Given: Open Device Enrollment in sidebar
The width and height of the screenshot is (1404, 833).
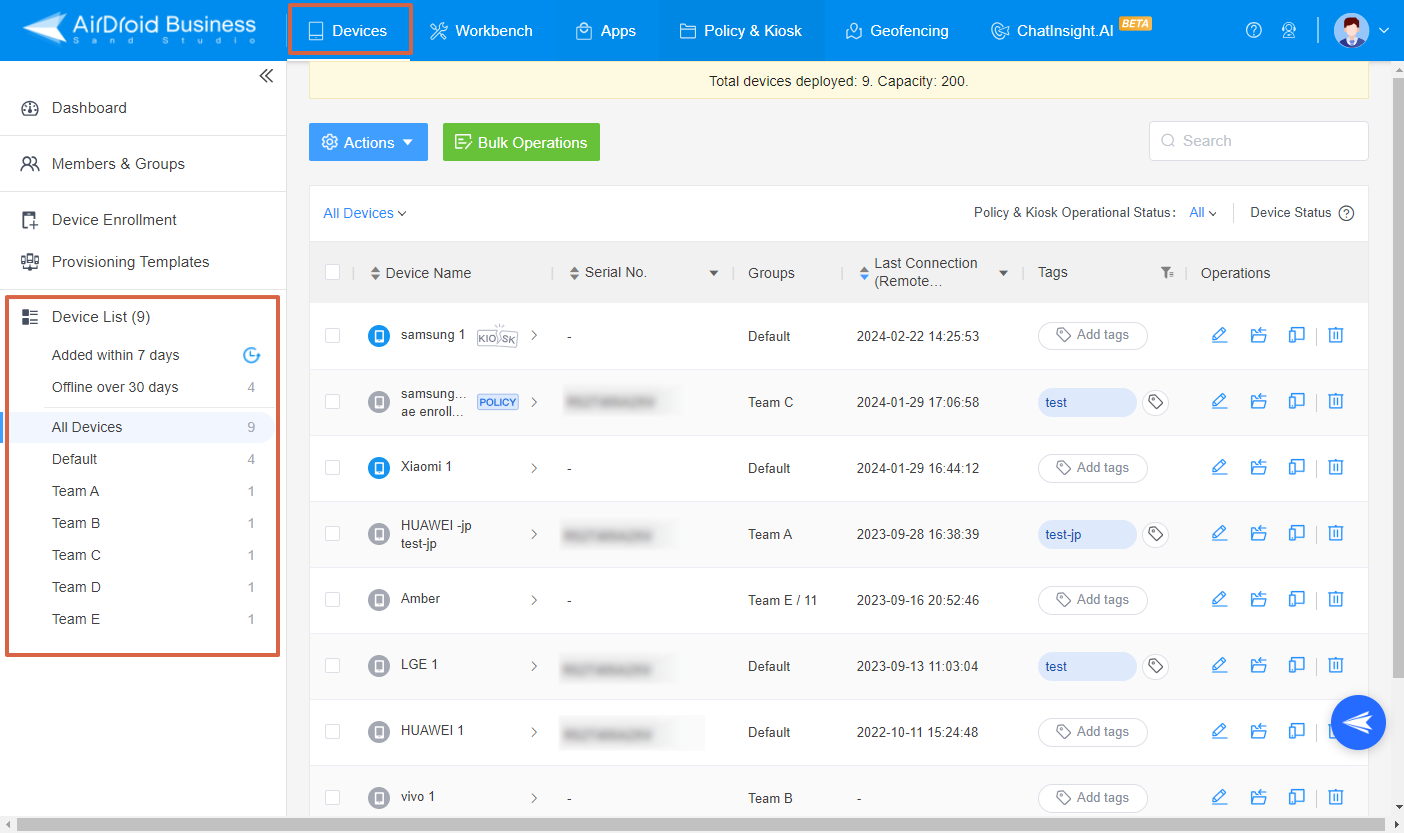Looking at the screenshot, I should [x=114, y=220].
